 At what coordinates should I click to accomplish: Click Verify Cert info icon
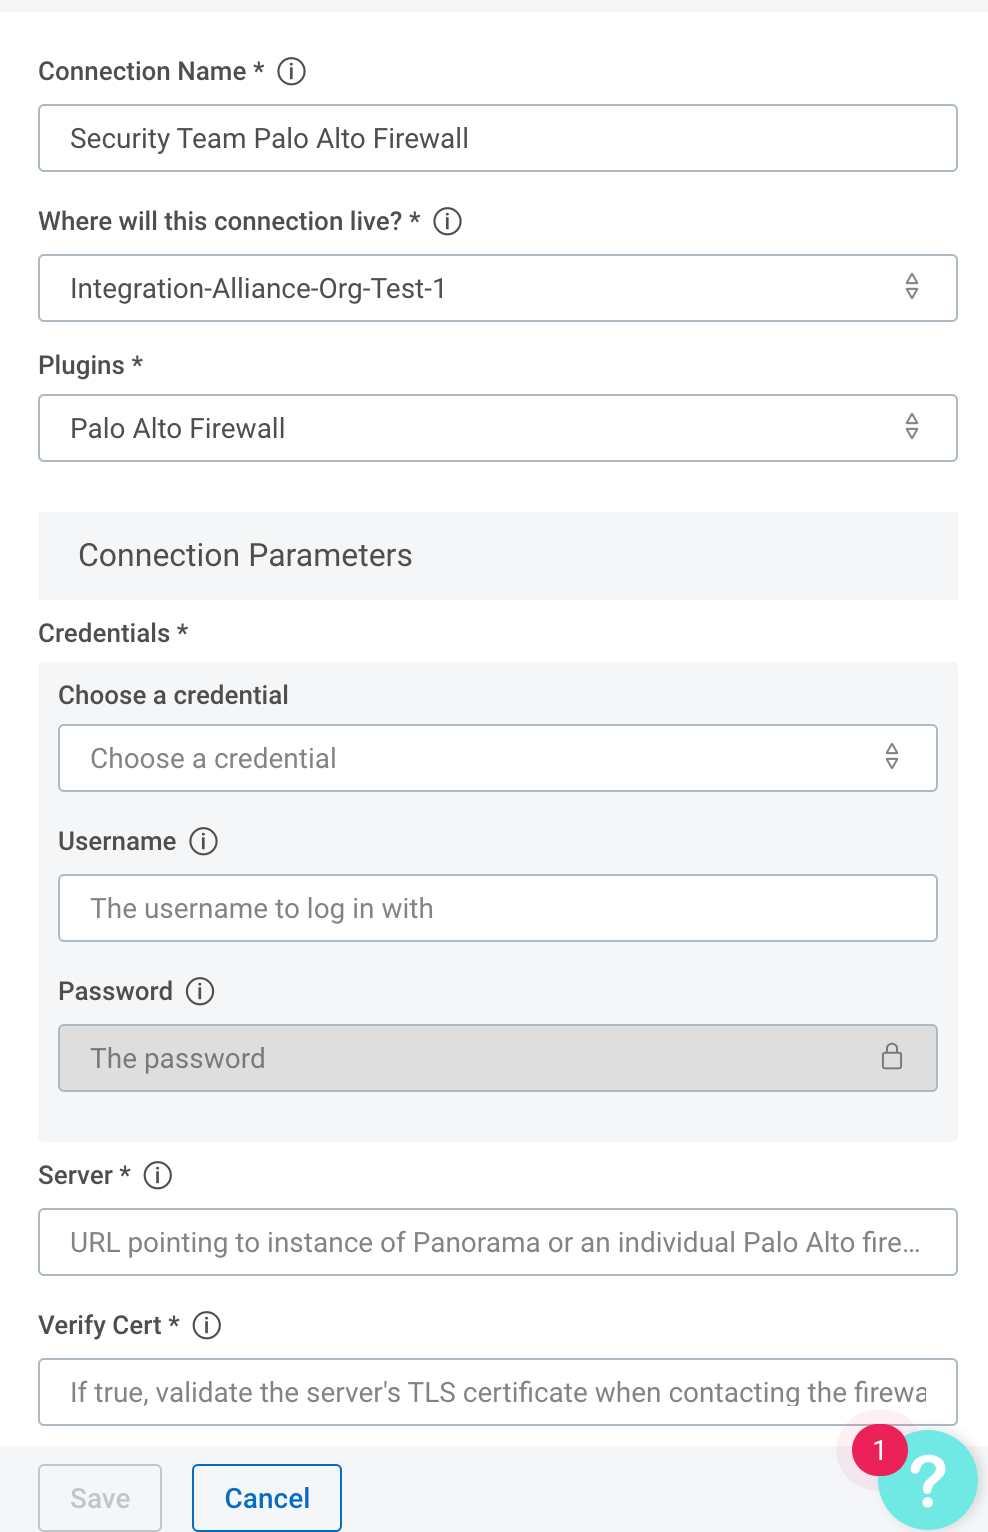(207, 1325)
